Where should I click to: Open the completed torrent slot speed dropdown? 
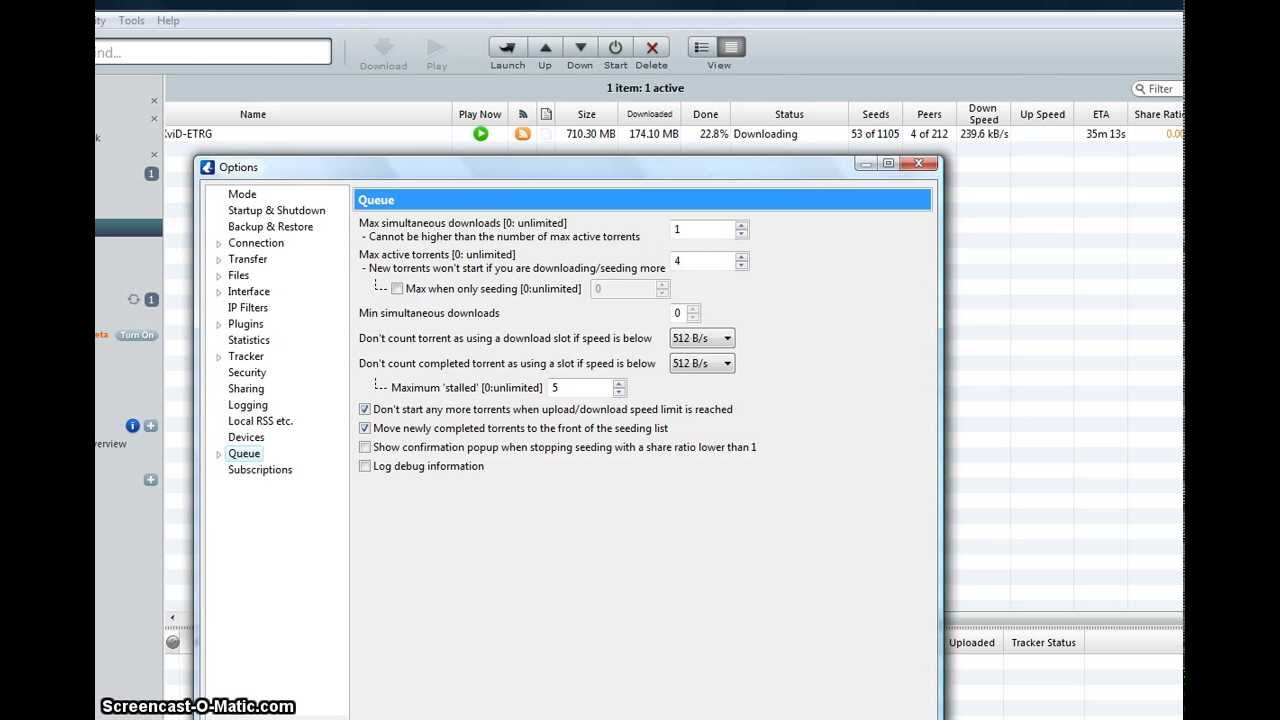click(x=702, y=363)
